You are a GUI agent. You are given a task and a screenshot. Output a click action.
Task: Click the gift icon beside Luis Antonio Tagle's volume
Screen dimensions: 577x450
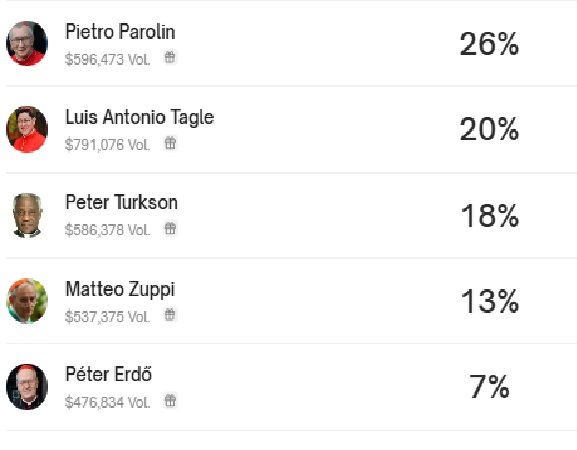click(170, 143)
